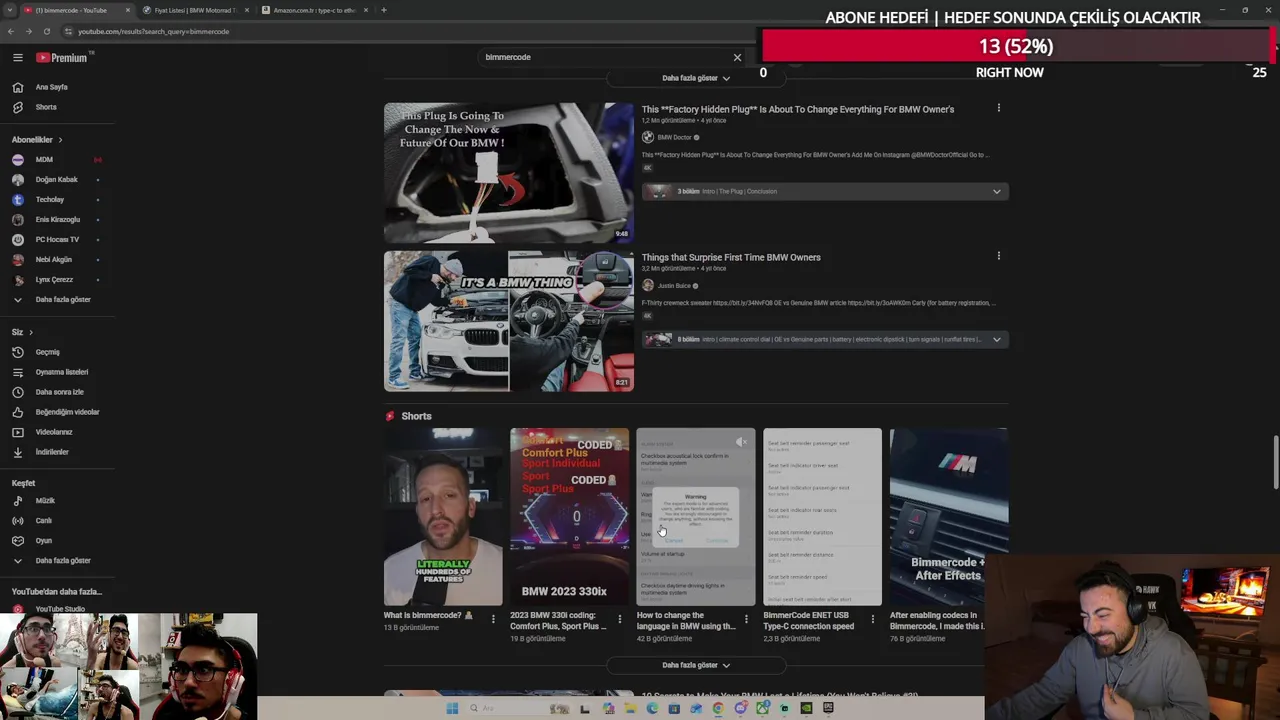Open Siz section chevron
Screen dimensions: 1280x720
click(x=31, y=332)
